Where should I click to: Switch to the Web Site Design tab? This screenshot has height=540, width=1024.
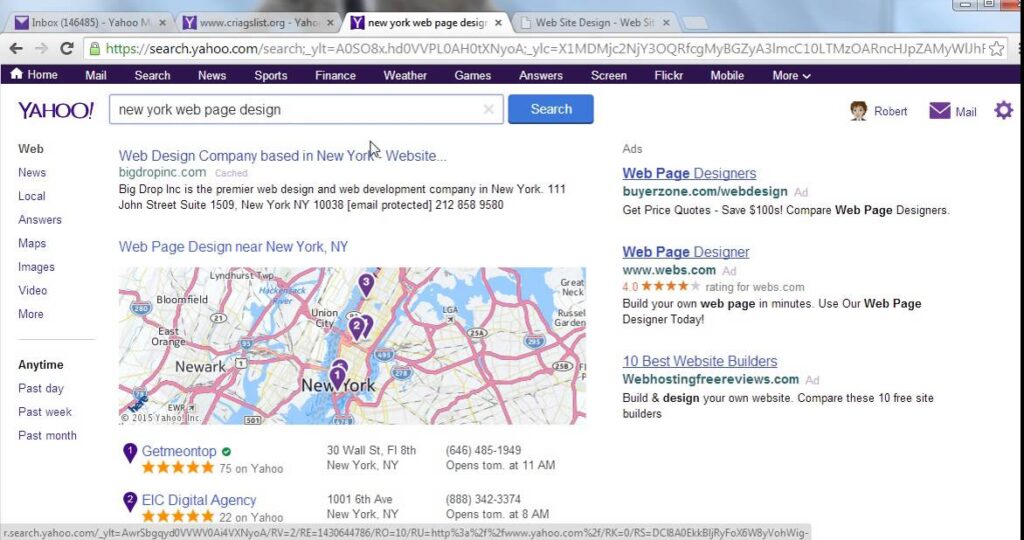[595, 23]
